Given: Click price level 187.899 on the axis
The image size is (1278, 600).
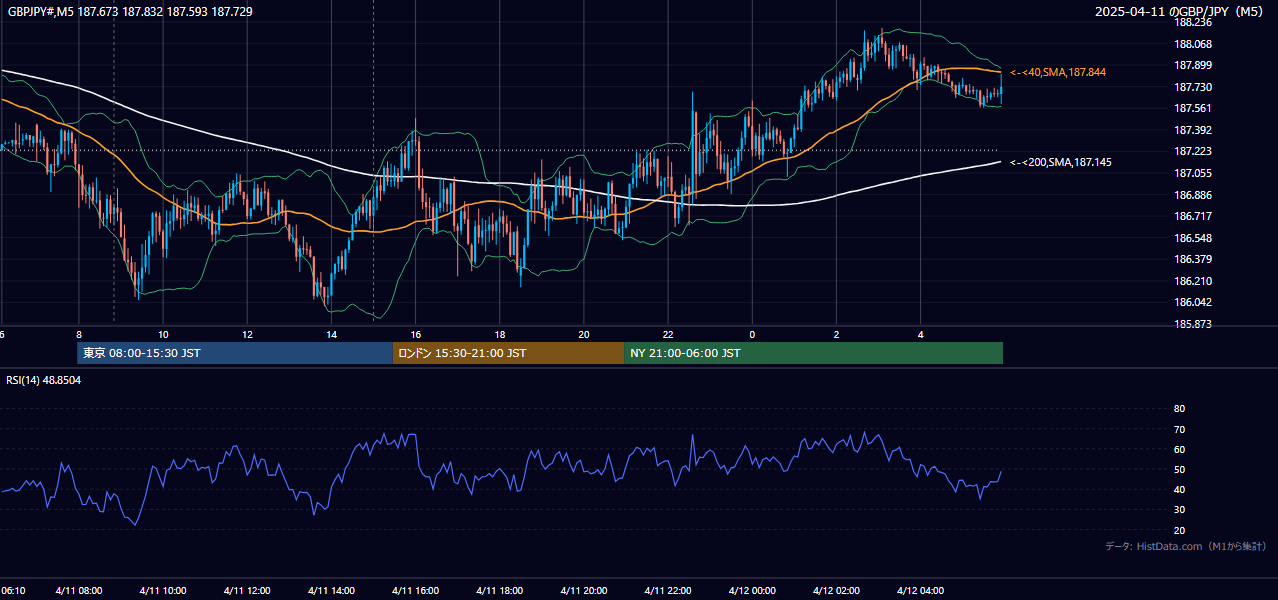Looking at the screenshot, I should coord(1193,65).
